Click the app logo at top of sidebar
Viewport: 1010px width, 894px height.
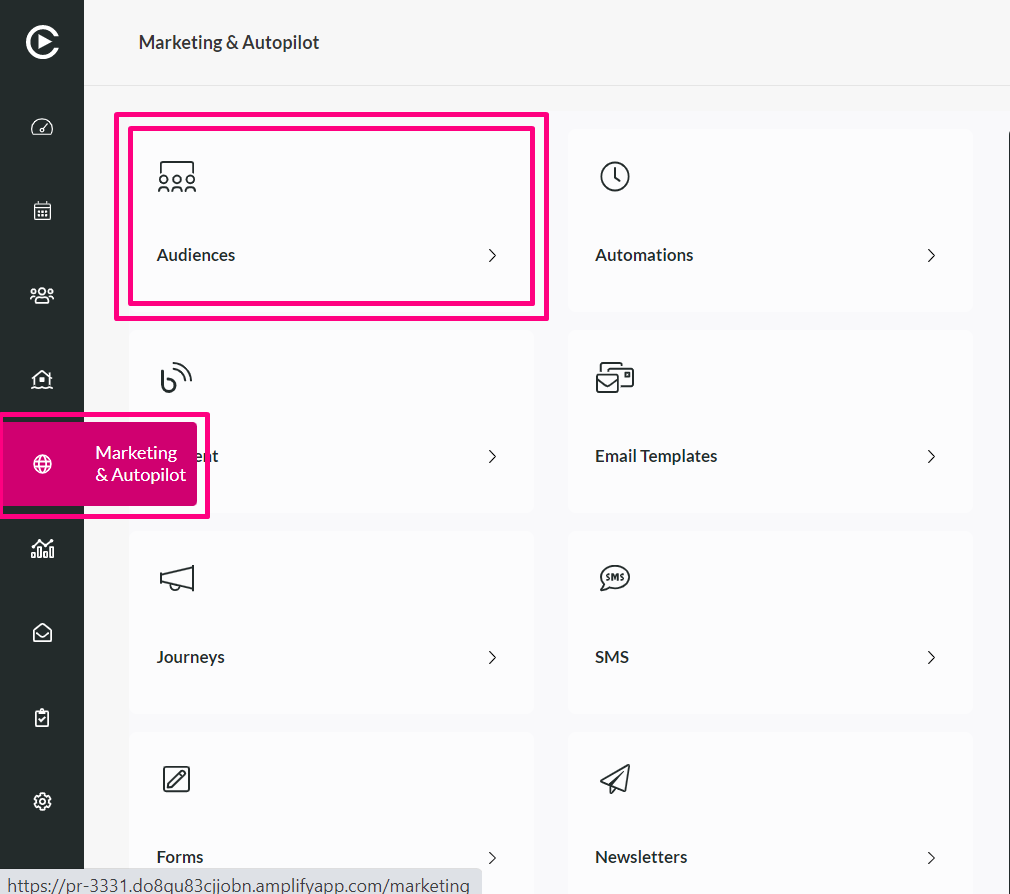[42, 42]
